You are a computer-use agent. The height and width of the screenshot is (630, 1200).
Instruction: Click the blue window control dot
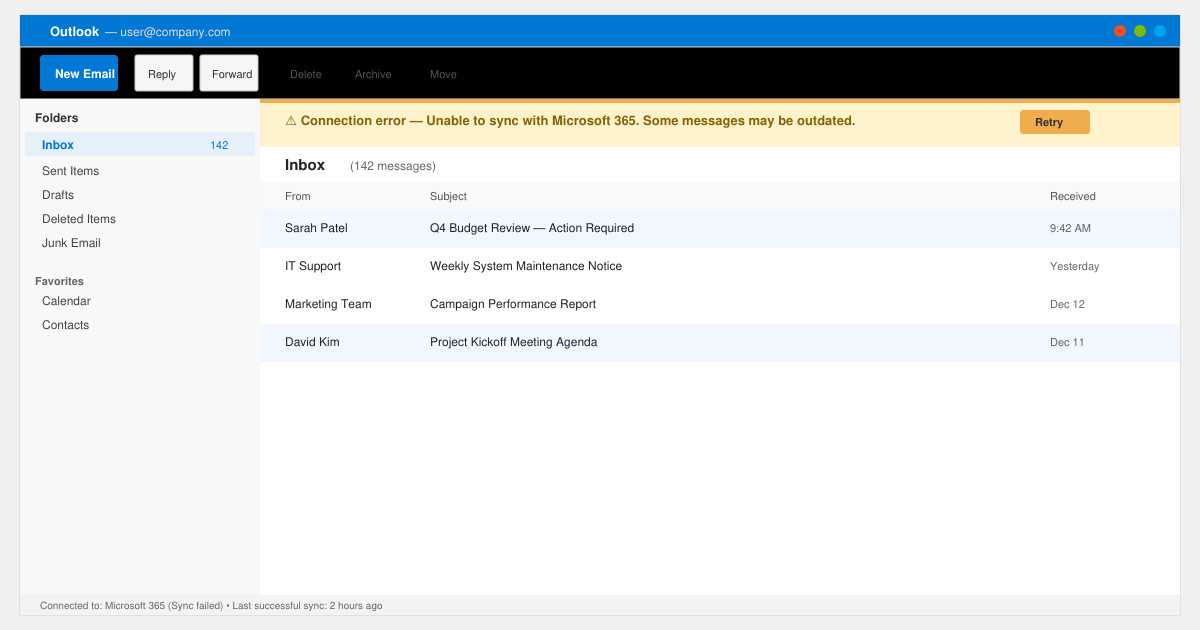[x=1160, y=31]
